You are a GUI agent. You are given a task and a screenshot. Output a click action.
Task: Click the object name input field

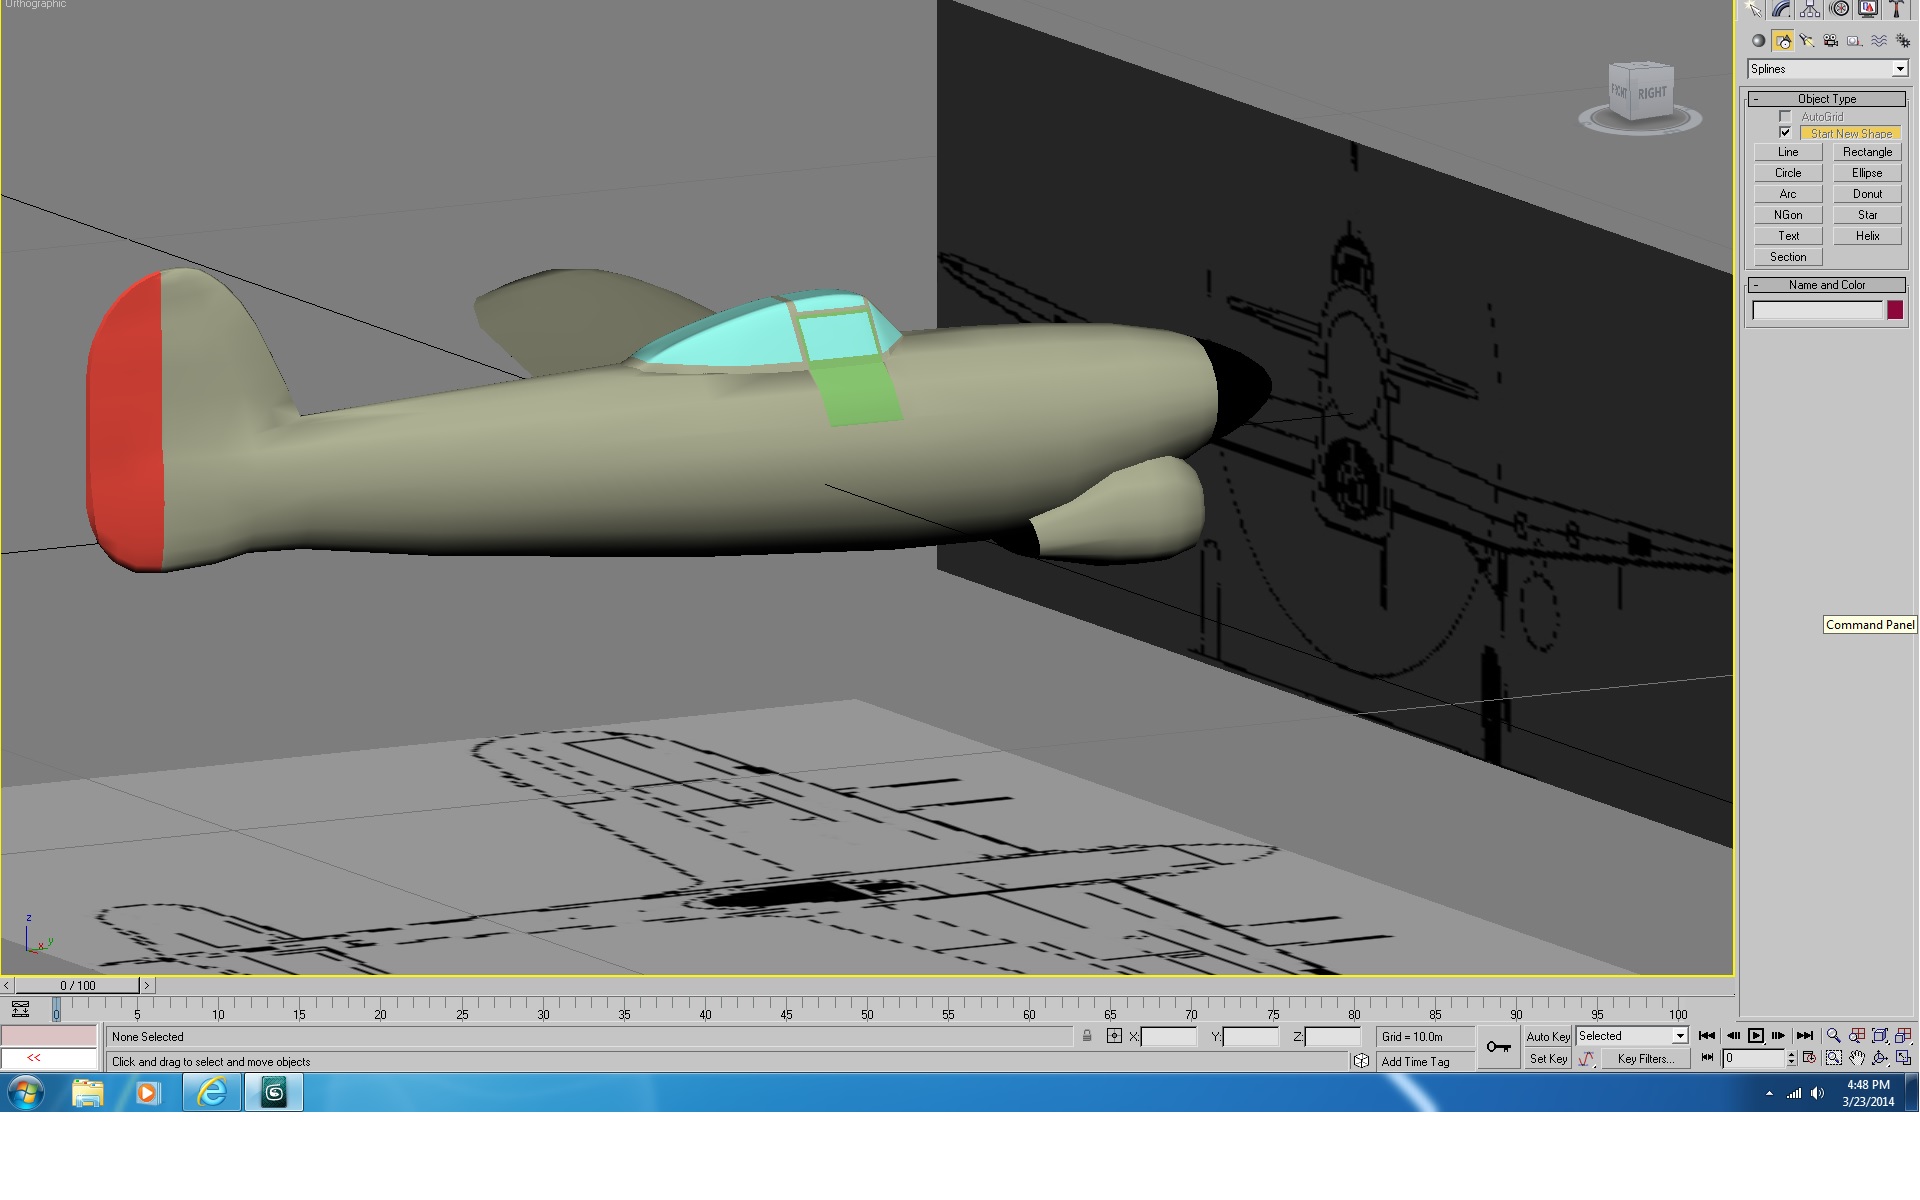[x=1817, y=311]
